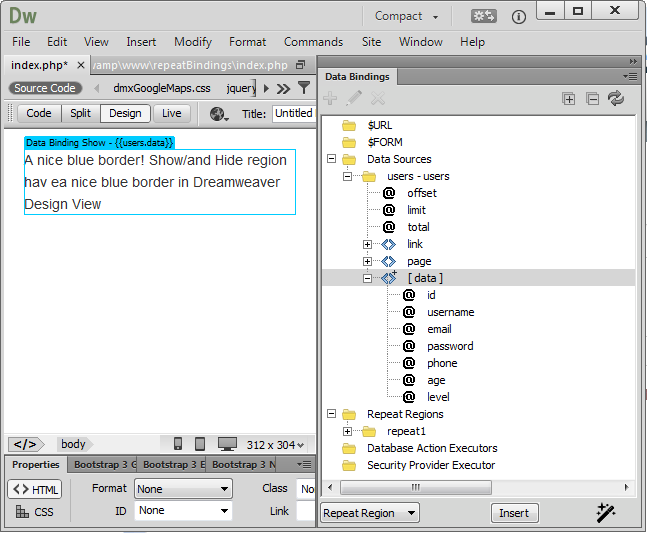The image size is (647, 533).
Task: Open the Compact workspace dropdown
Action: 406,17
